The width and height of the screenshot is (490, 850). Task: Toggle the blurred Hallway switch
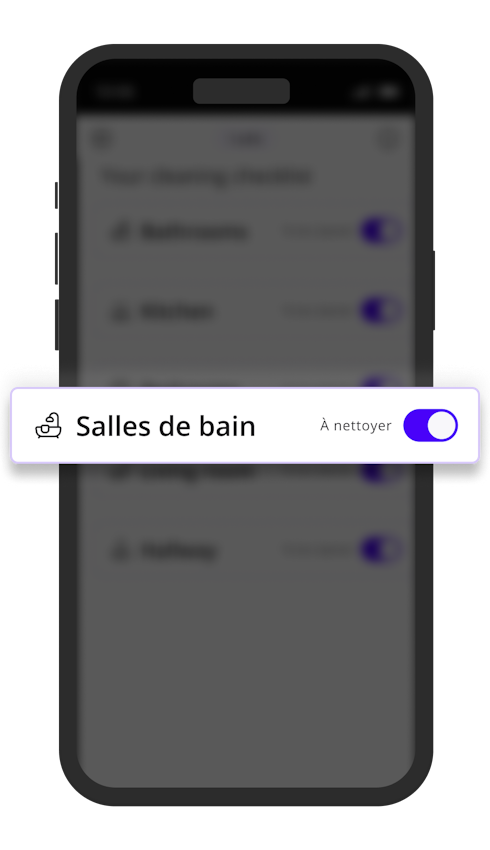(381, 550)
